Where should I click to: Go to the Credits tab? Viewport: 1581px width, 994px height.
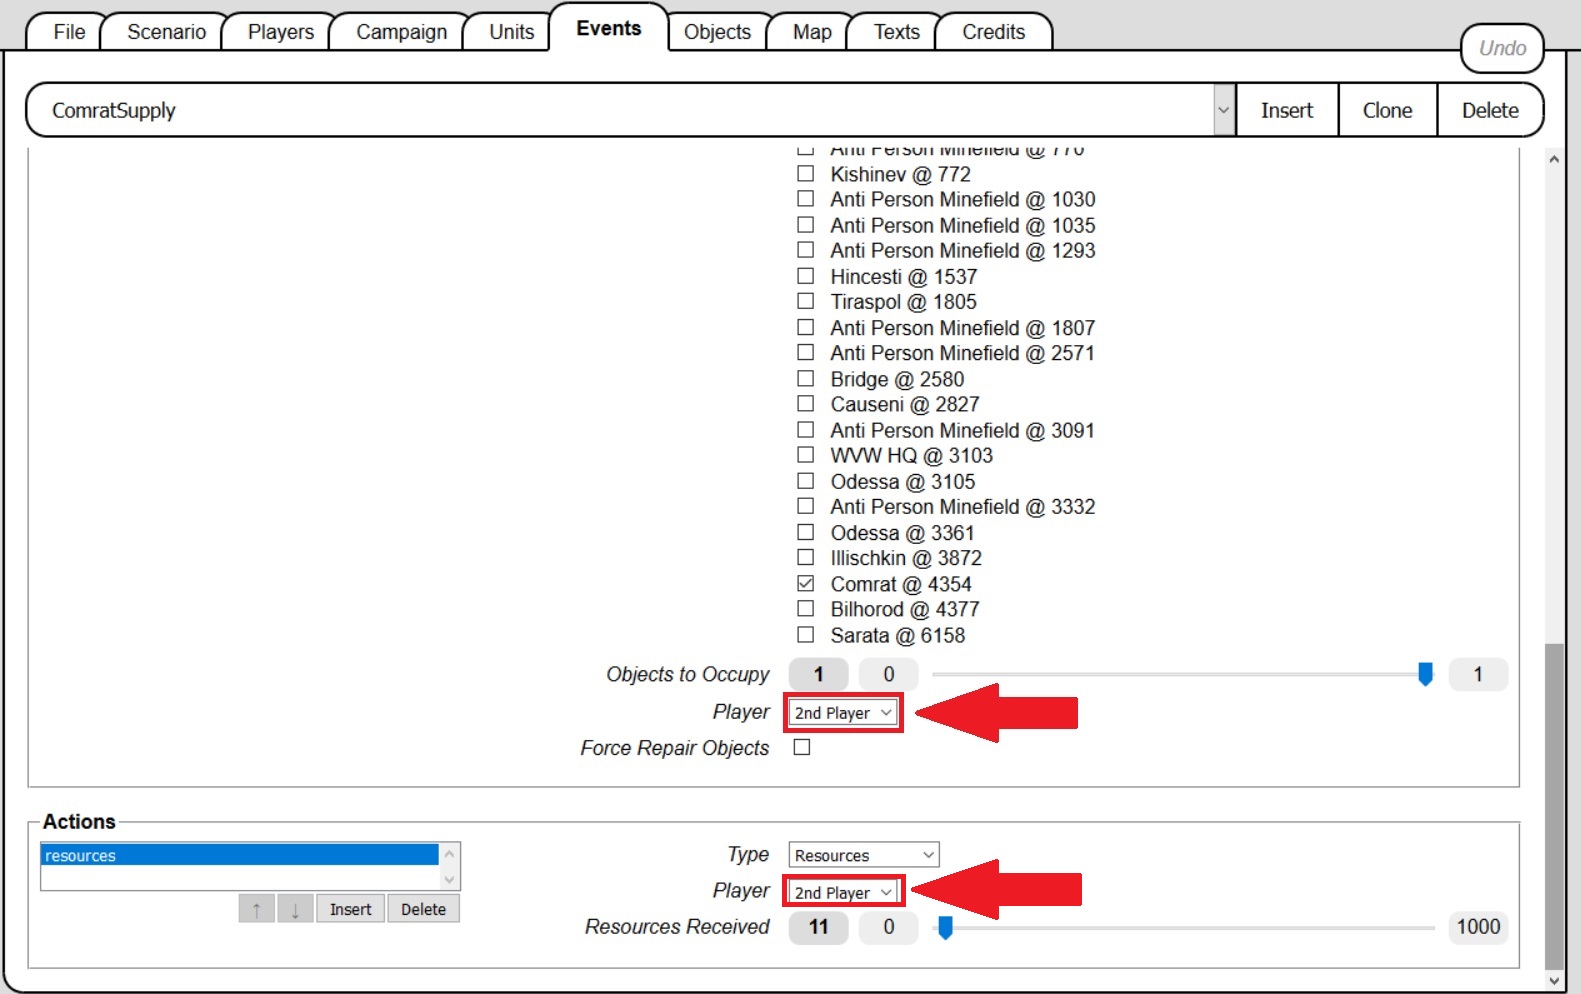pos(994,32)
